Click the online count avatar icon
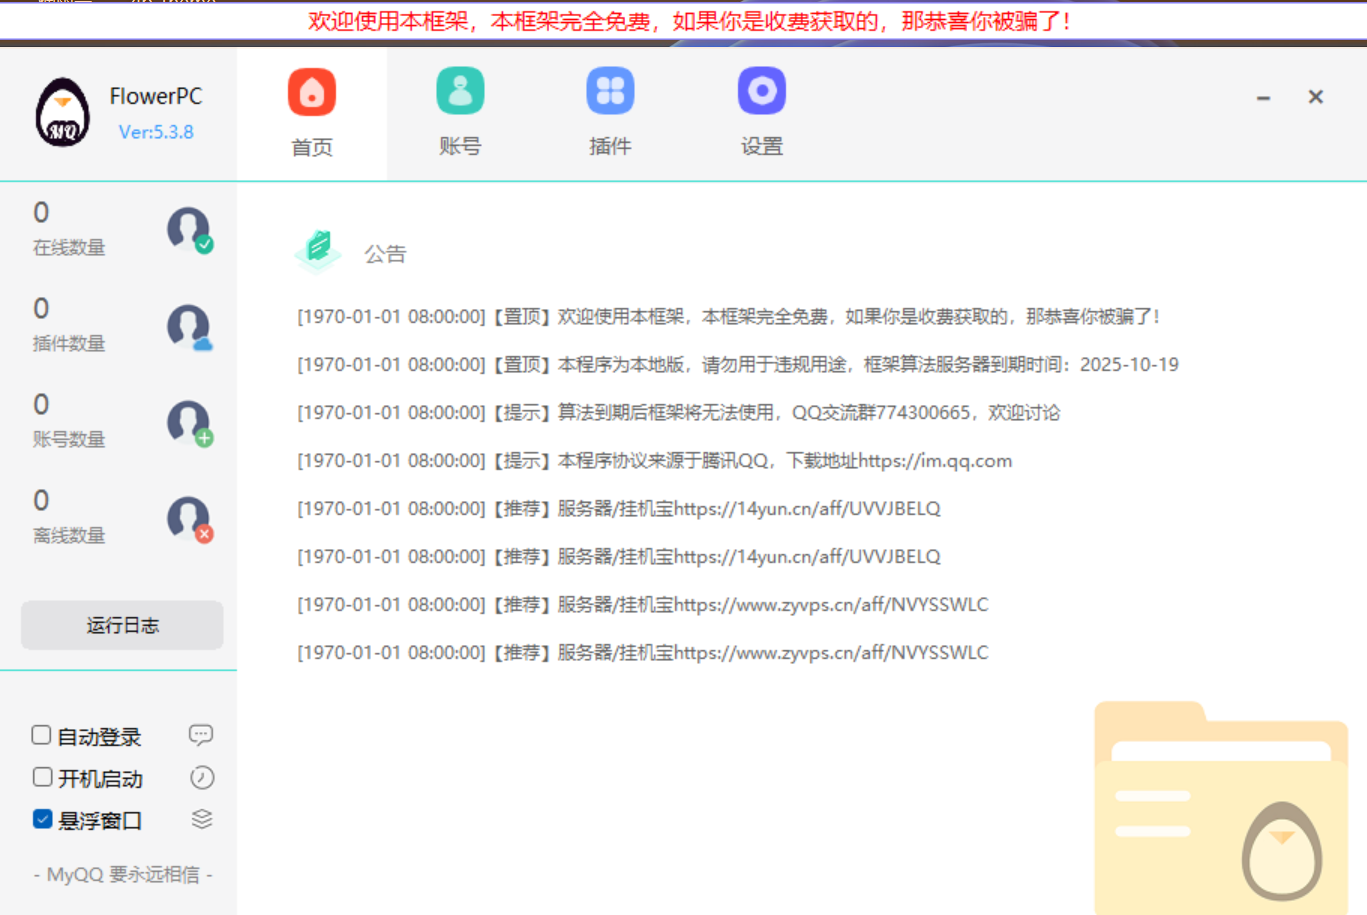The image size is (1367, 915). 189,230
